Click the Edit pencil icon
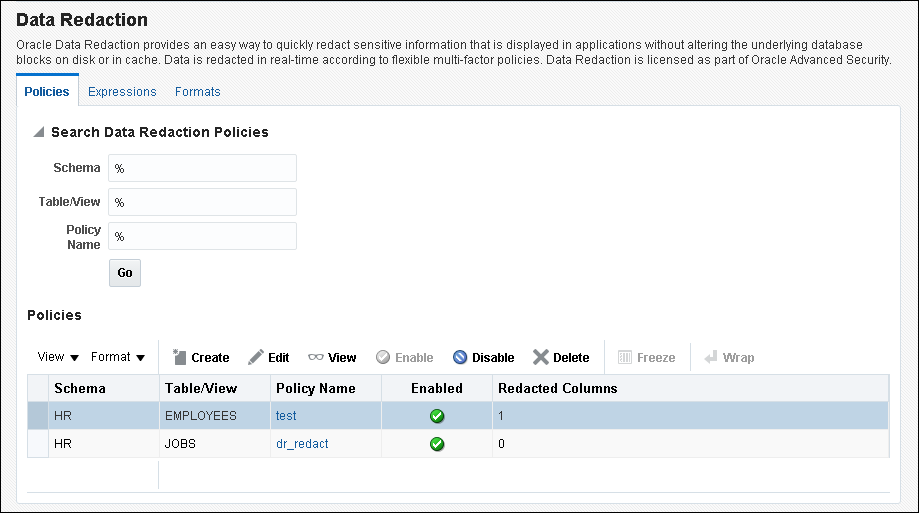The width and height of the screenshot is (919, 513). click(x=256, y=357)
